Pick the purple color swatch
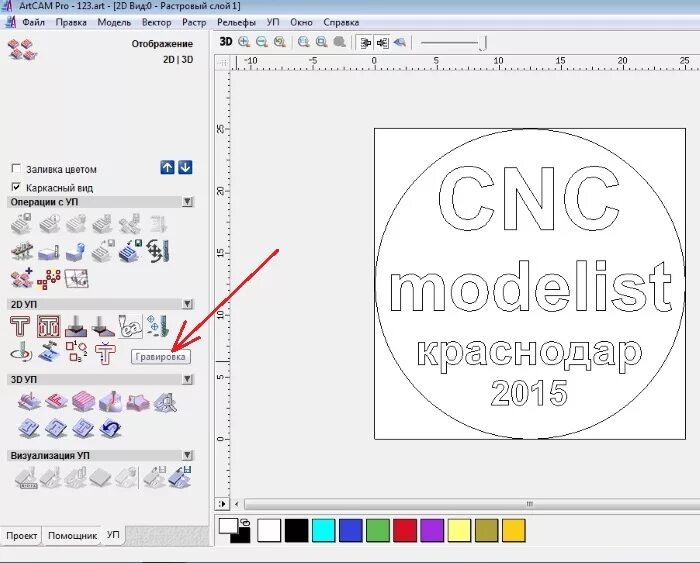This screenshot has height=563, width=700. (x=432, y=530)
